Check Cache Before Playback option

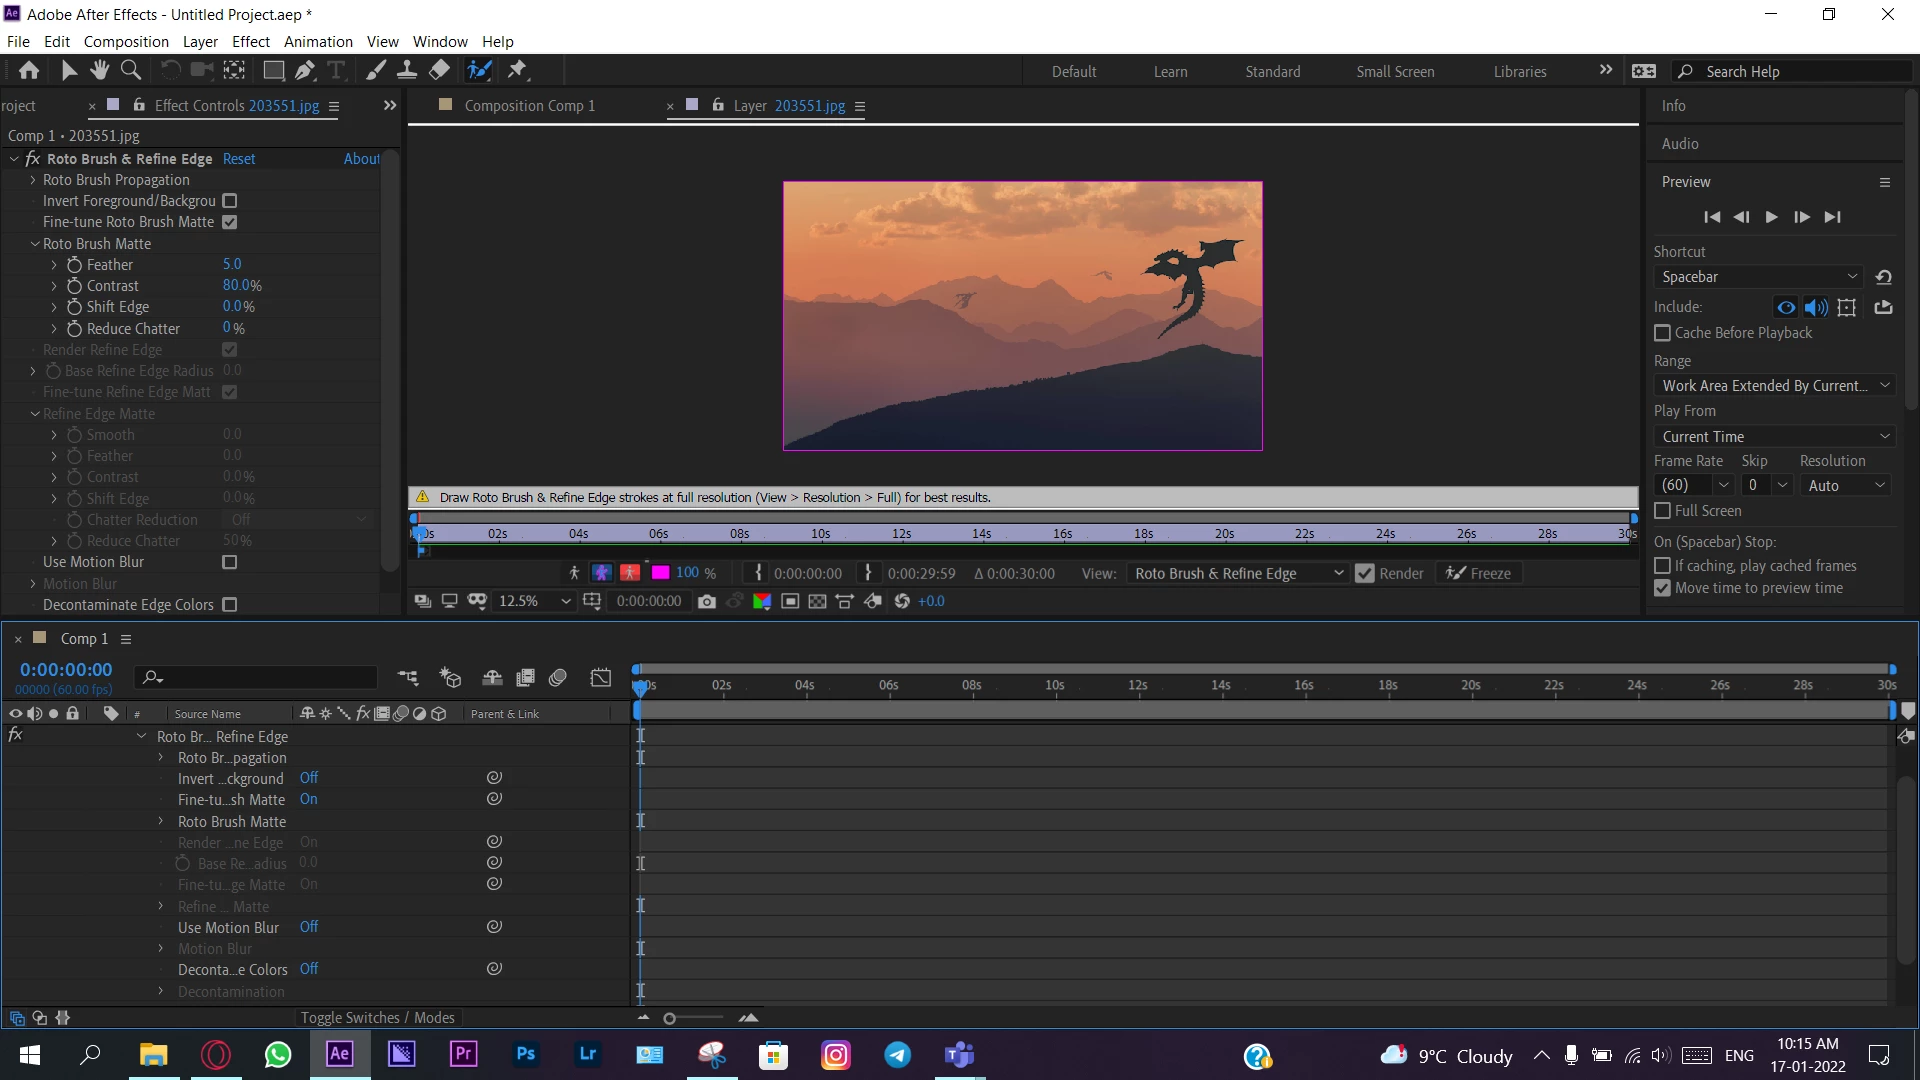click(x=1662, y=333)
